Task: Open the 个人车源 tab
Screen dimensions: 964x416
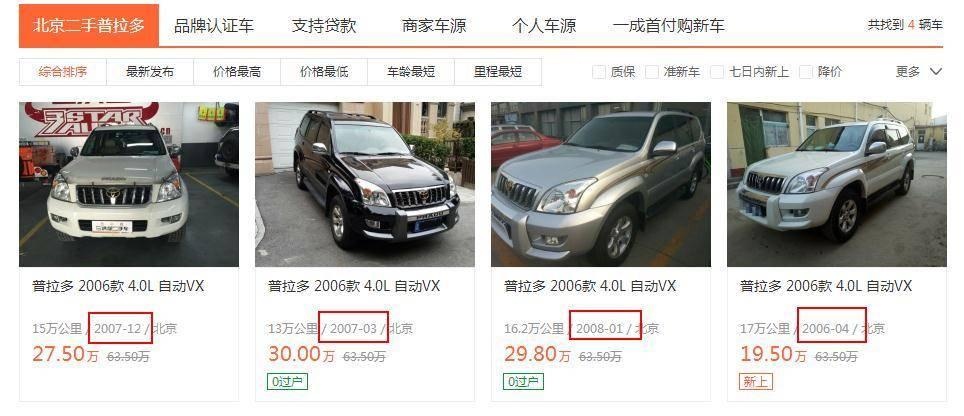Action: 543,26
